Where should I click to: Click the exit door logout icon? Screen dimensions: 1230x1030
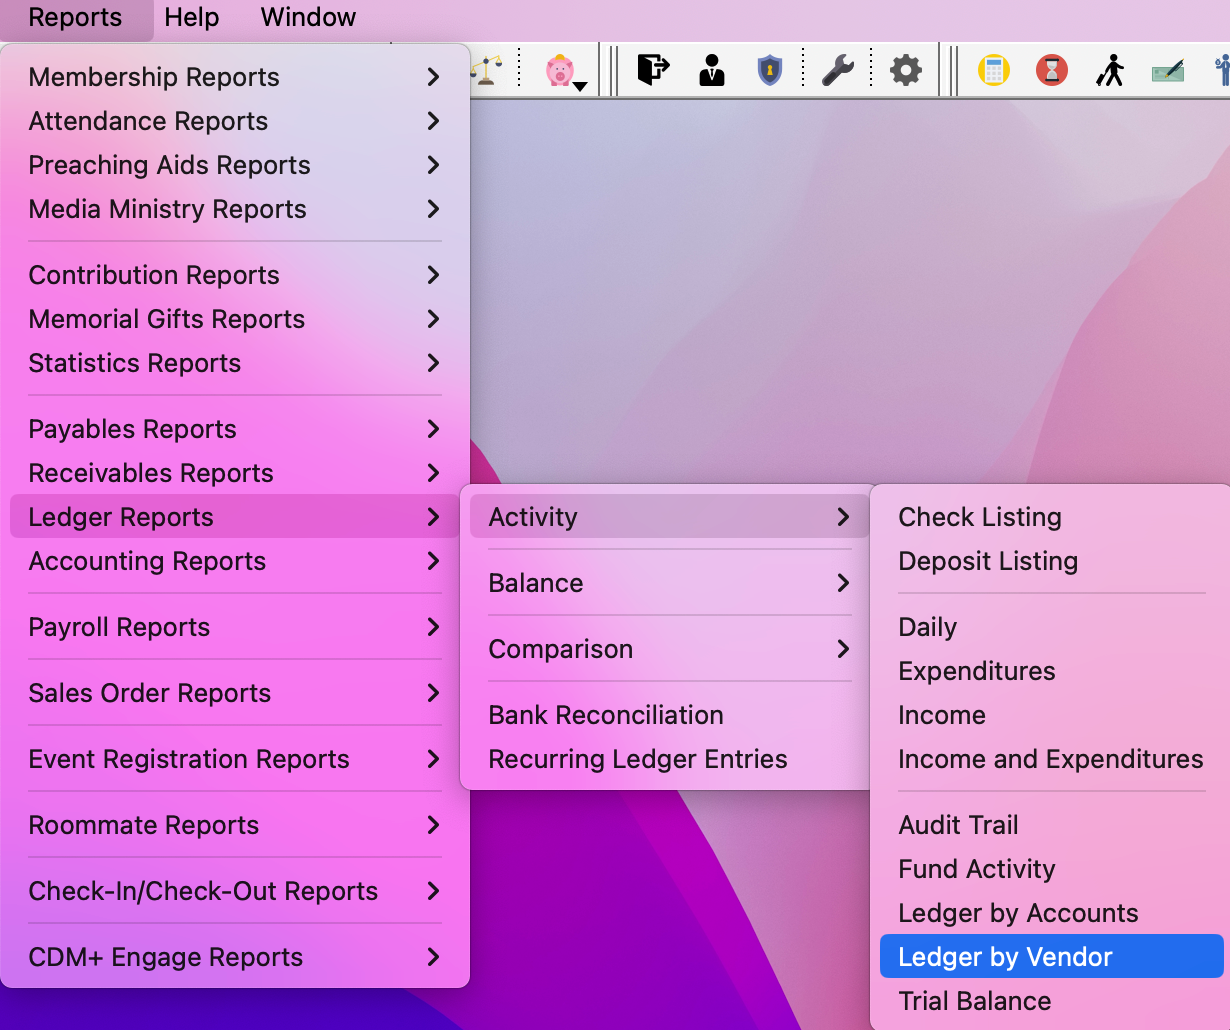coord(653,70)
